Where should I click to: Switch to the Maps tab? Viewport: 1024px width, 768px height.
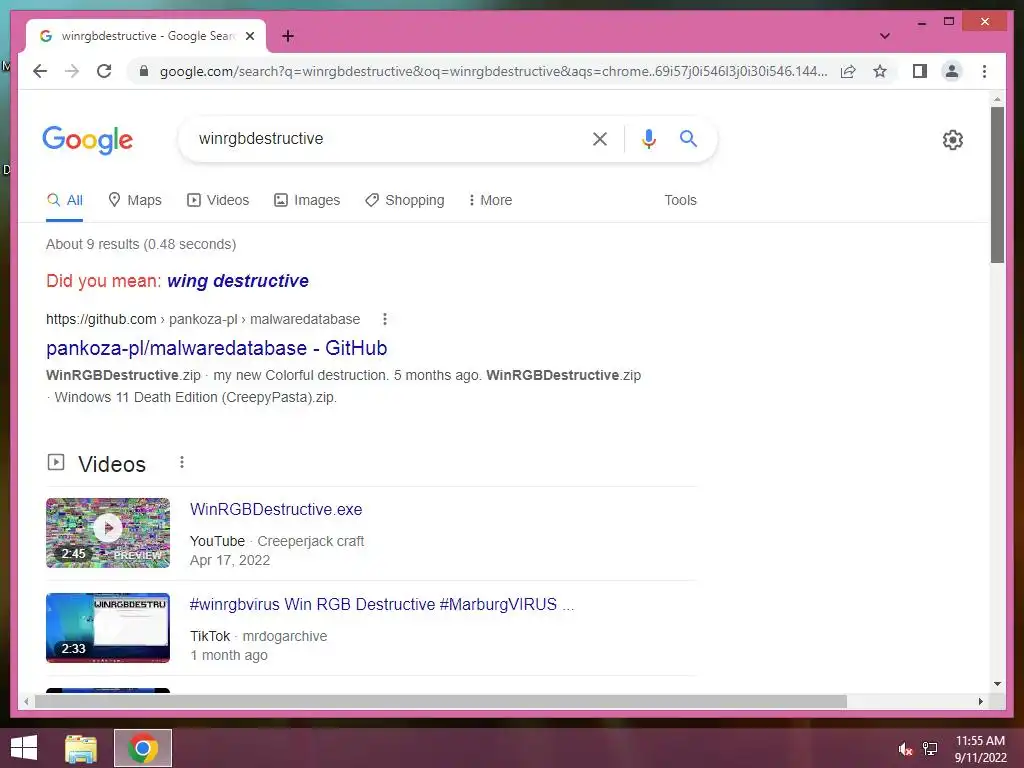pos(135,200)
